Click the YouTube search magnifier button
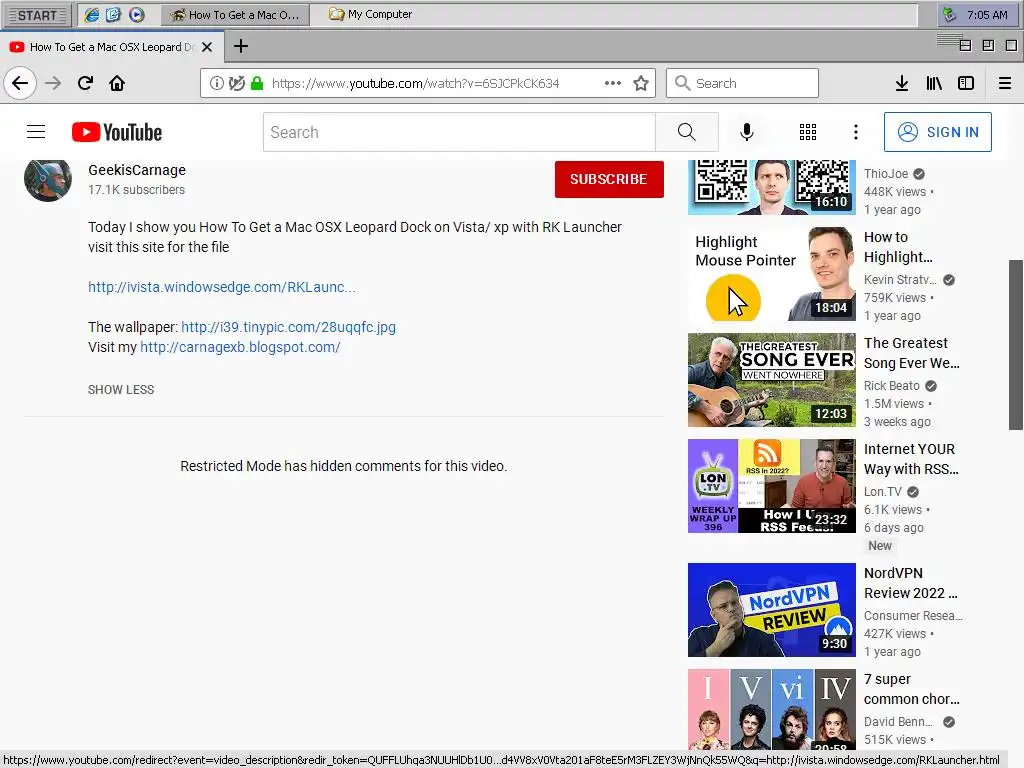Viewport: 1024px width, 768px height. (686, 132)
